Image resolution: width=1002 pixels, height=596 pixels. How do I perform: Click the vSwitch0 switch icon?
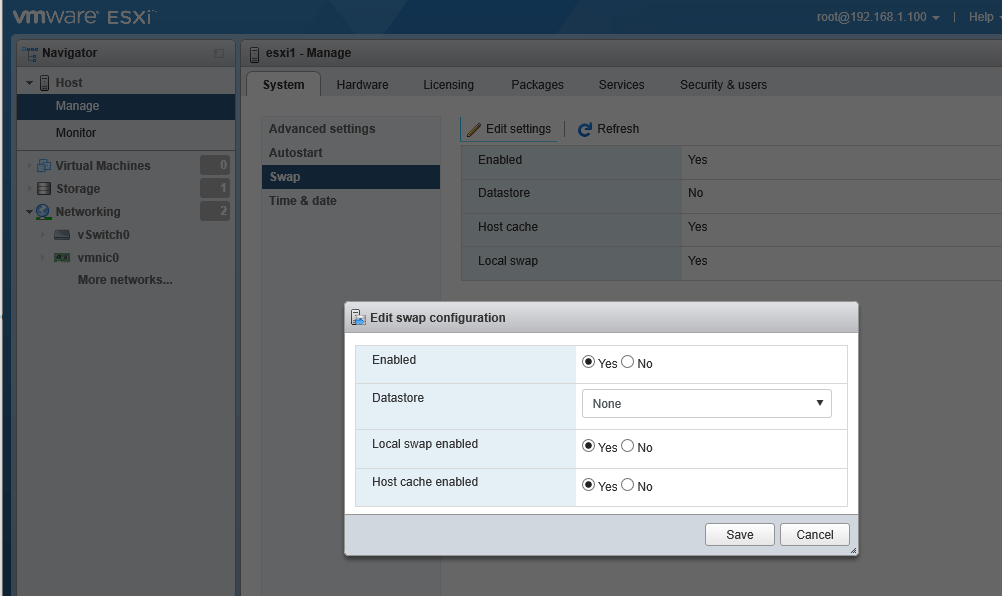click(x=62, y=235)
